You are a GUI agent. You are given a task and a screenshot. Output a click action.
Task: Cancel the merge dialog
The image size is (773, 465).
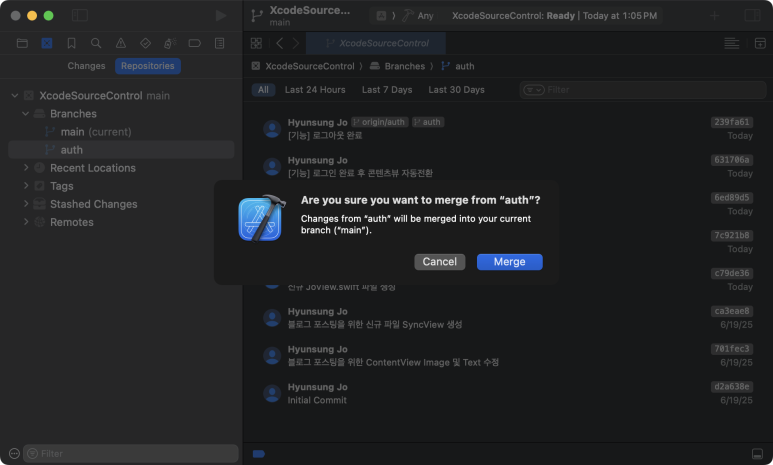point(439,262)
